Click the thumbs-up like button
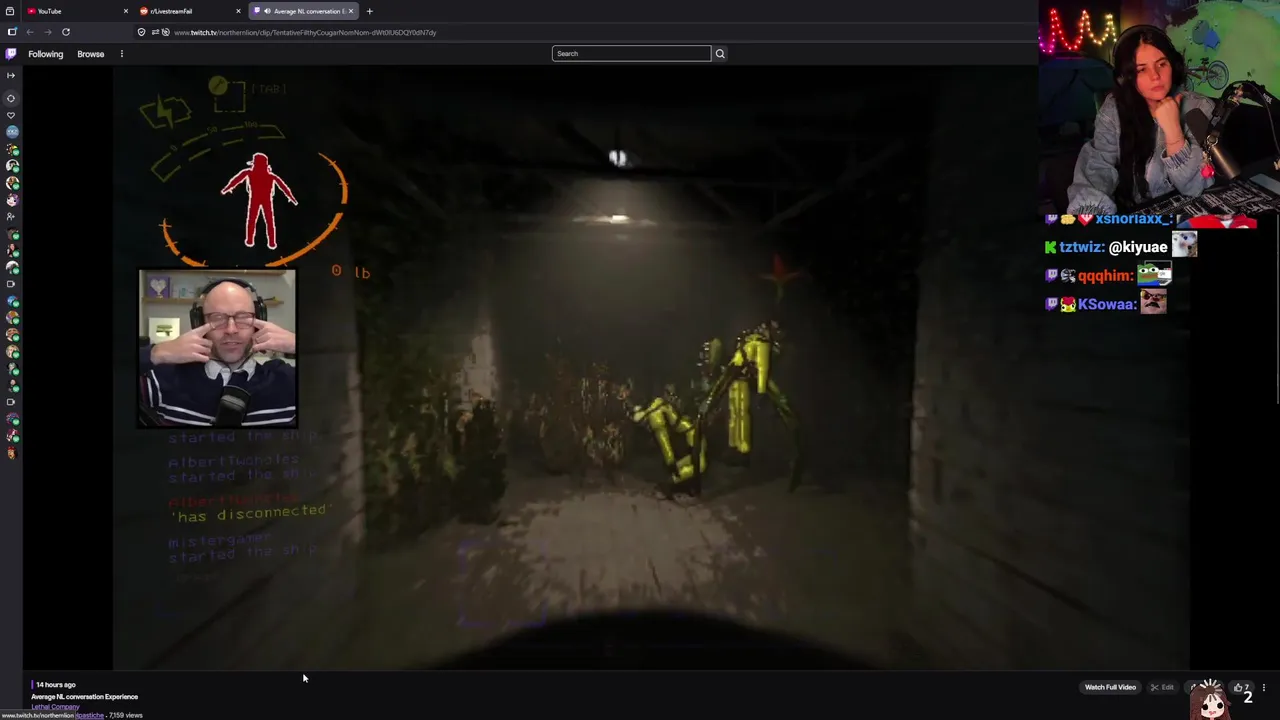 pyautogui.click(x=1239, y=687)
